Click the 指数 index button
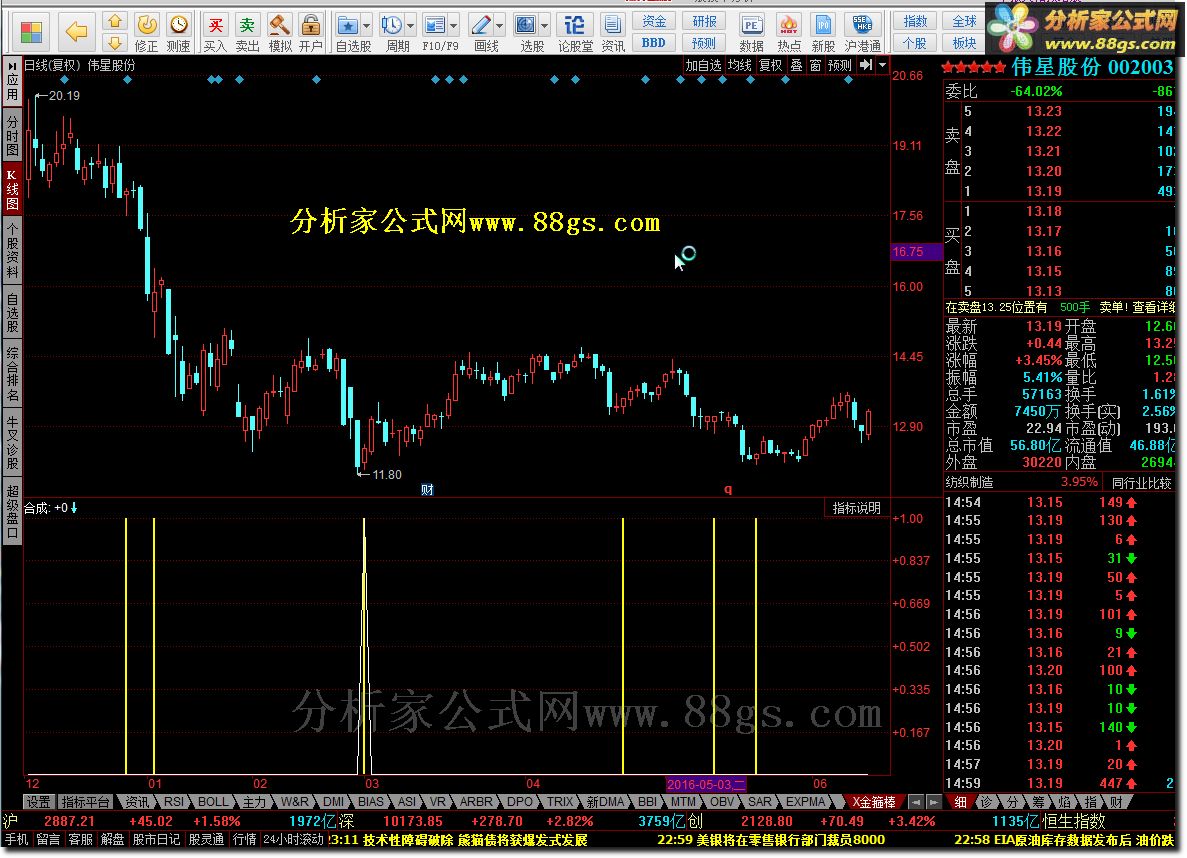Screen dimensions: 1187x858 (x=914, y=21)
